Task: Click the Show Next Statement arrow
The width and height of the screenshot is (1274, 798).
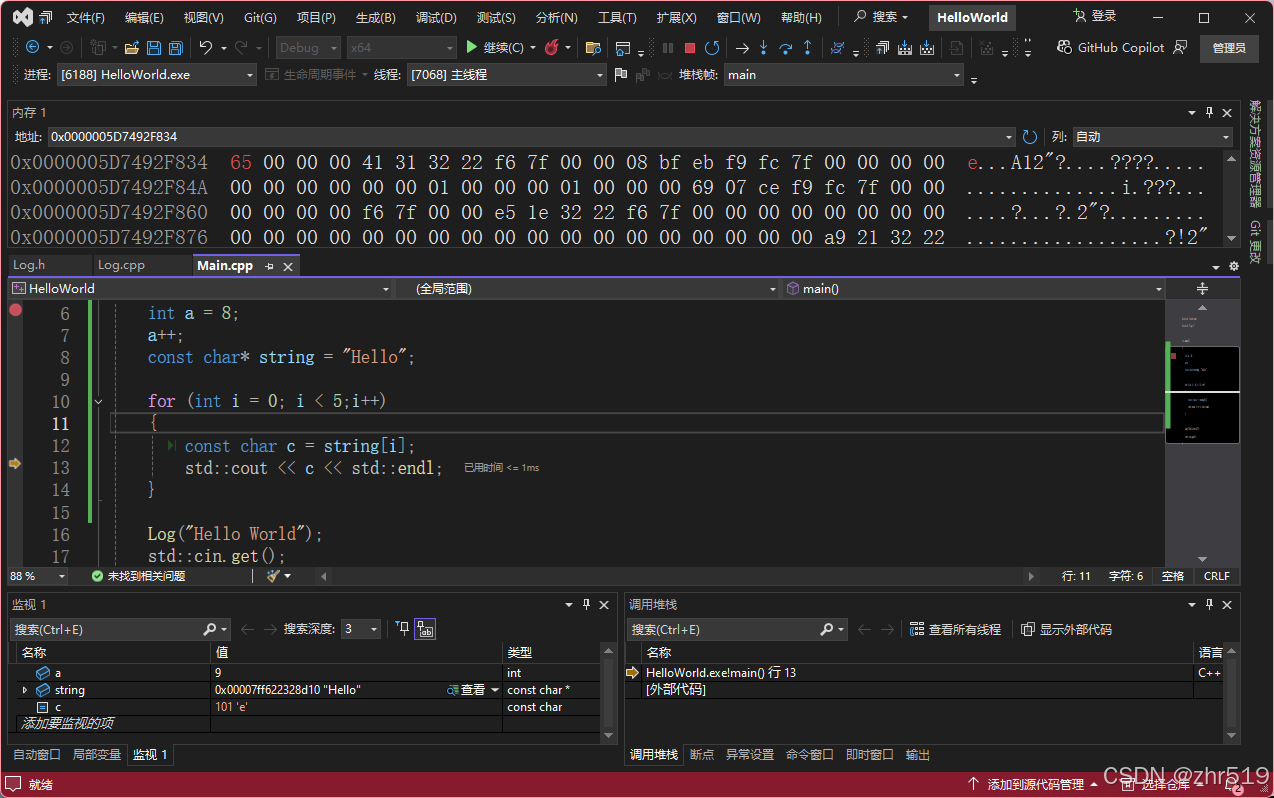Action: pos(741,47)
